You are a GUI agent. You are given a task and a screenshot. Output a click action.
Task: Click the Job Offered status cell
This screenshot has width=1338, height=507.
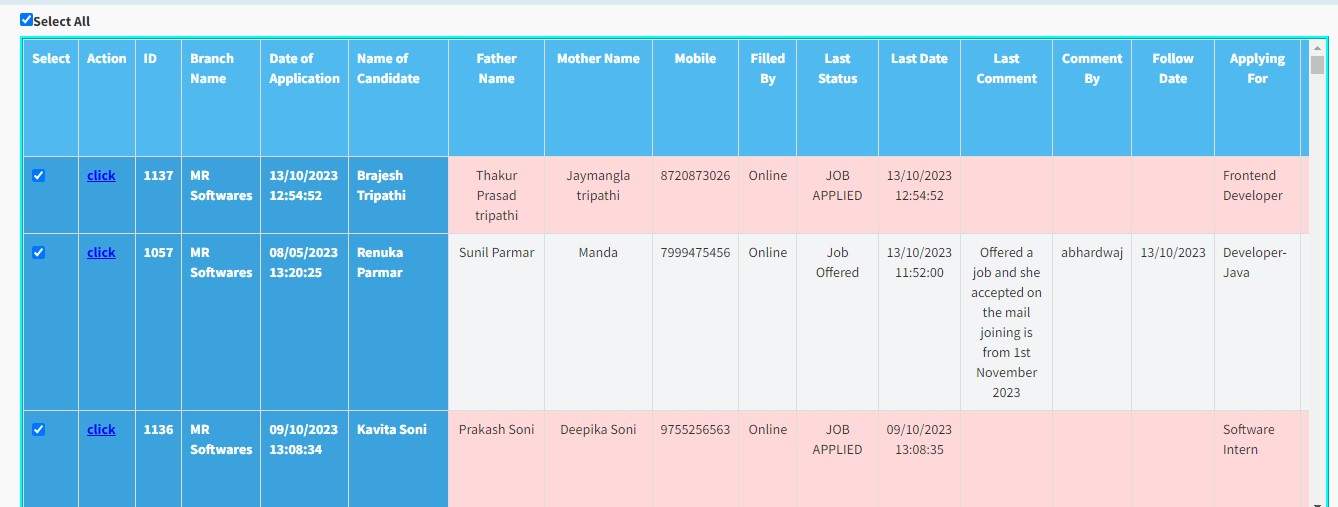pyautogui.click(x=837, y=263)
